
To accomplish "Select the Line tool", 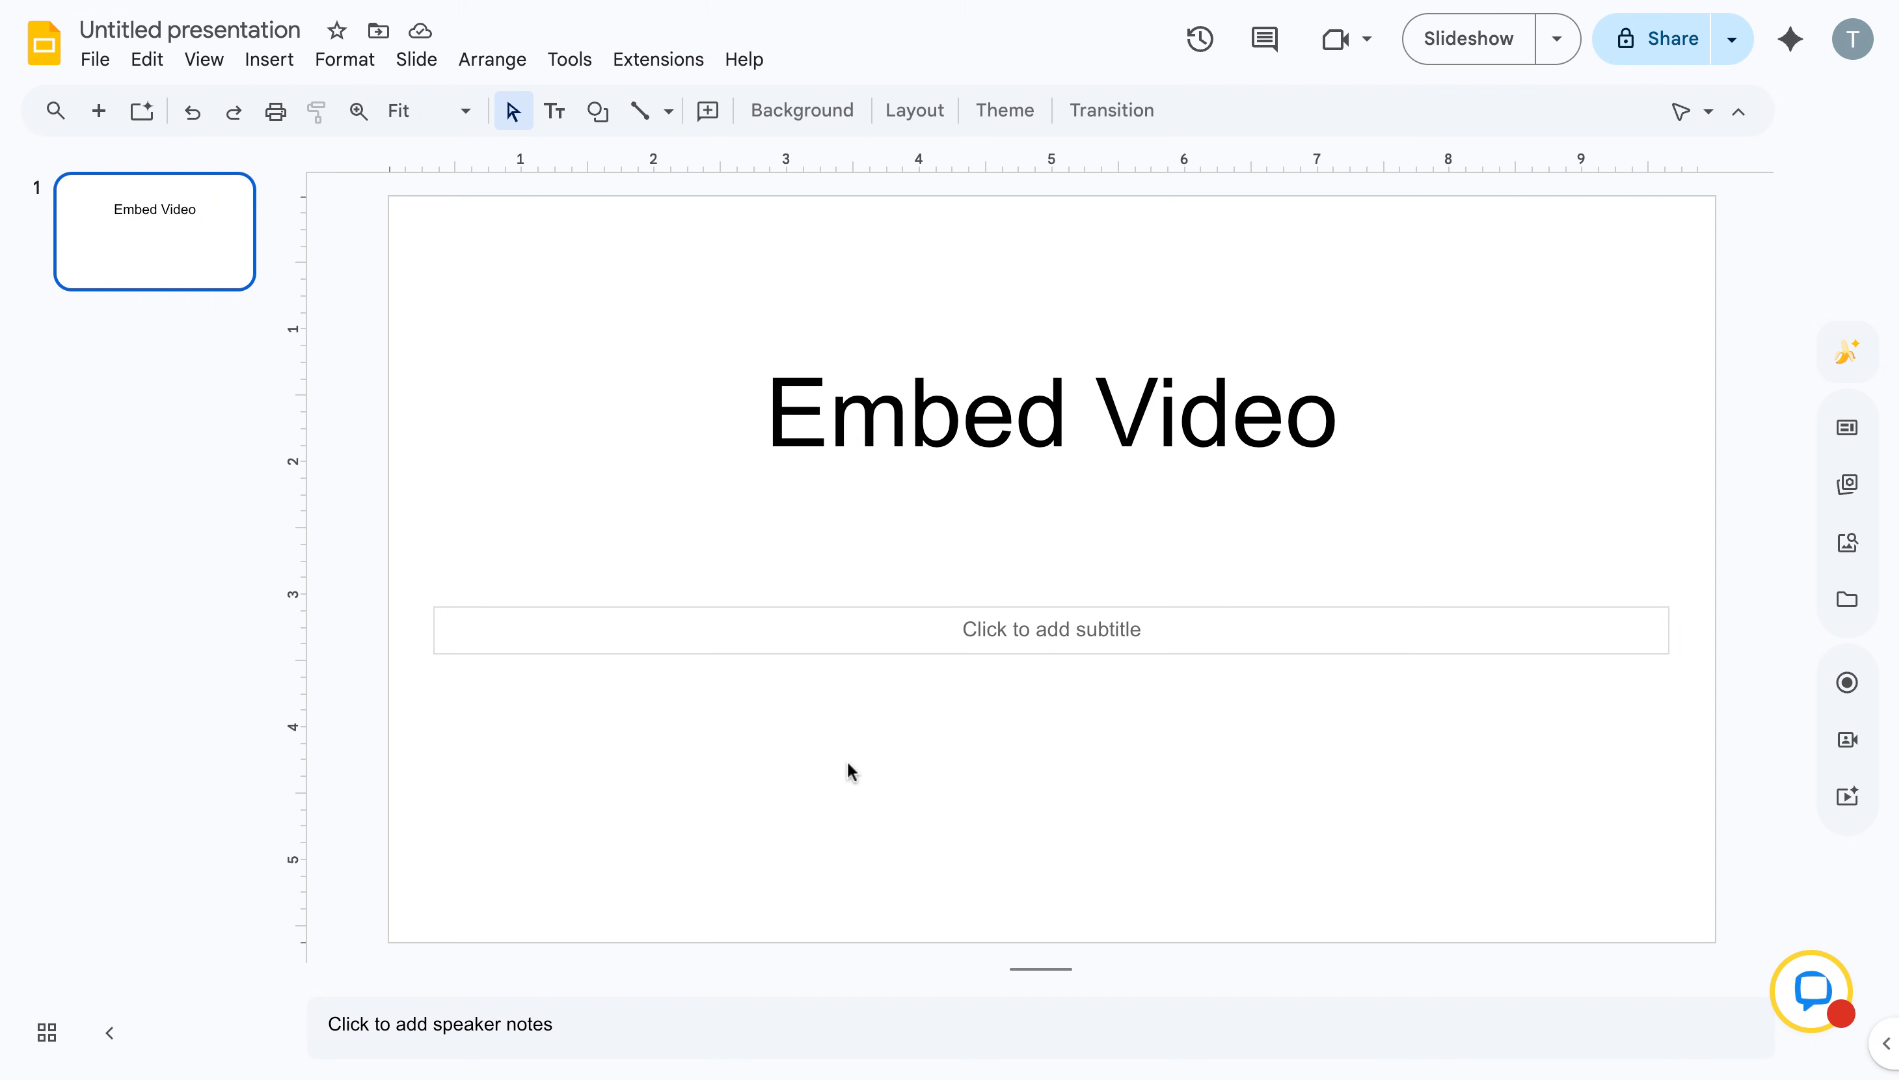I will click(640, 111).
